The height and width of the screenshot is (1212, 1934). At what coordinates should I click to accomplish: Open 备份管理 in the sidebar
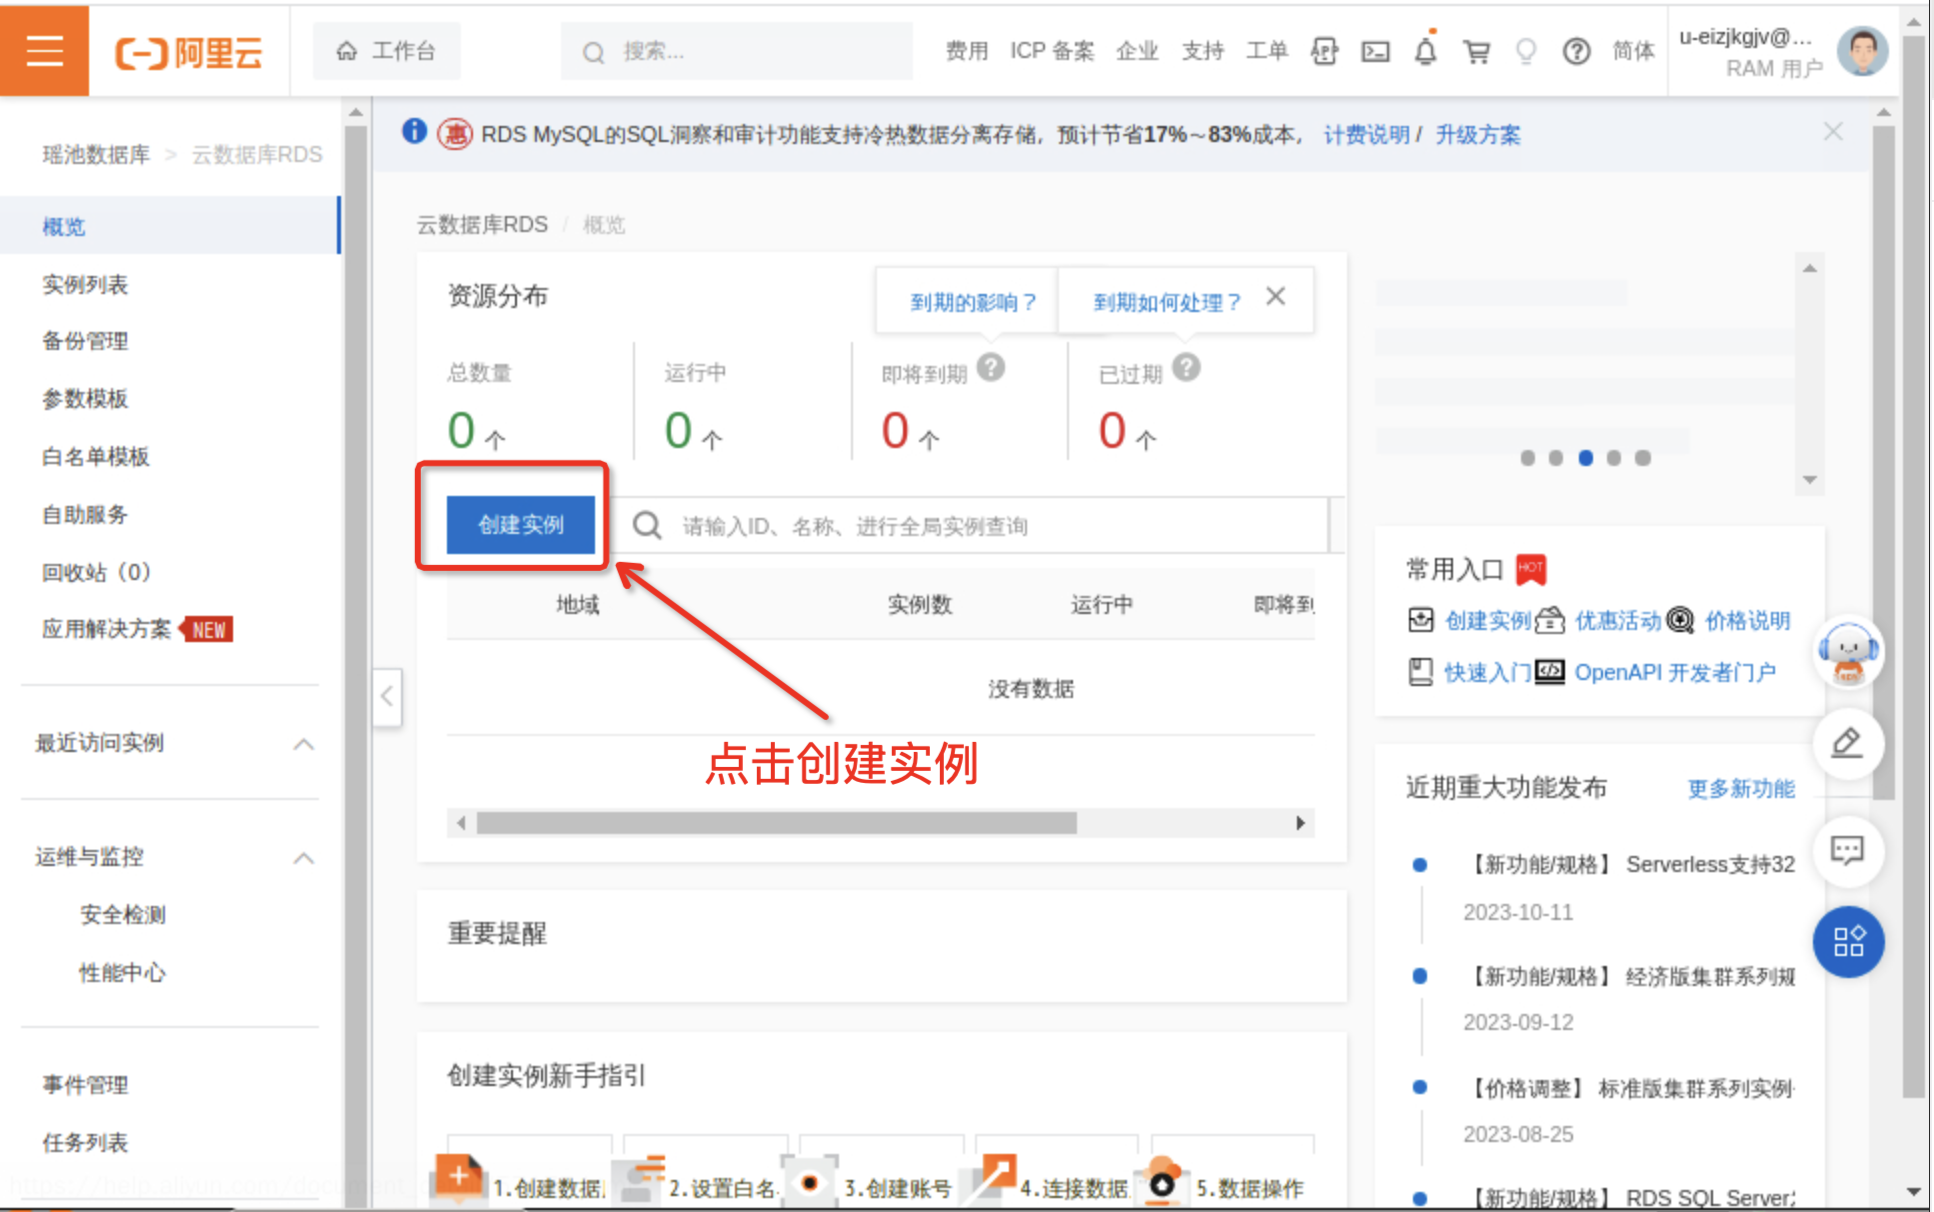(x=85, y=341)
